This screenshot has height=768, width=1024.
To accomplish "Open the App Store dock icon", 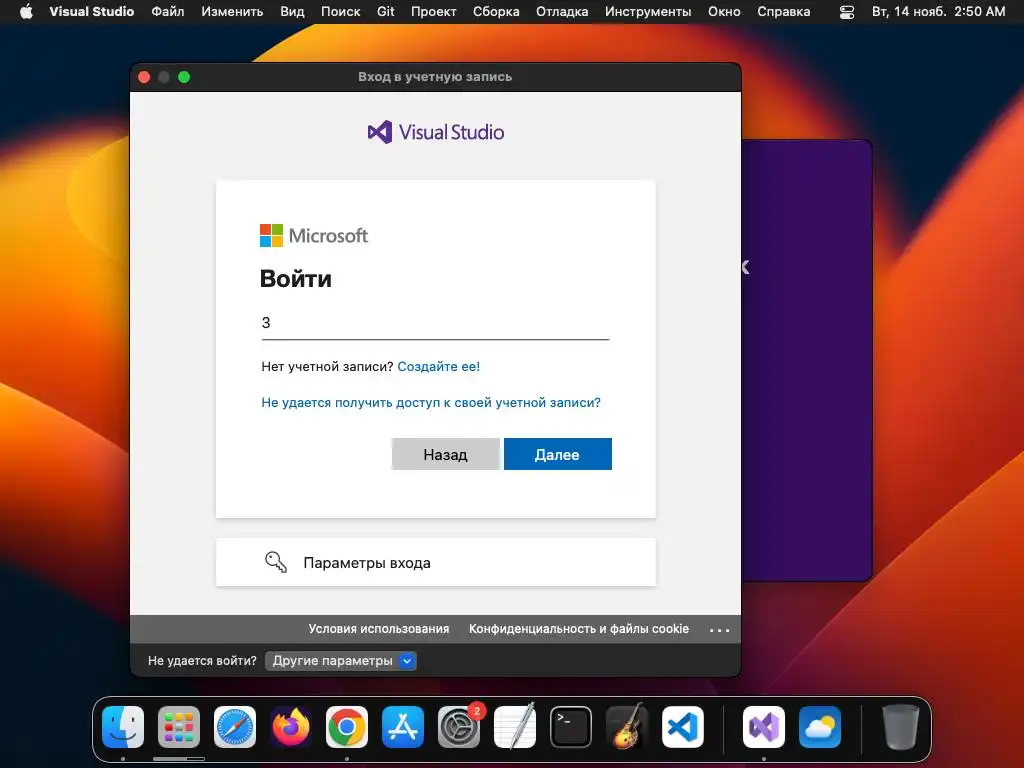I will pos(403,727).
